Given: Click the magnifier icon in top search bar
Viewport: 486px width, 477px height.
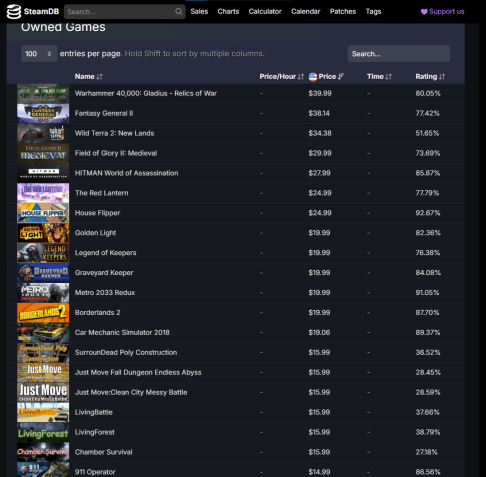Looking at the screenshot, I should click(x=179, y=12).
